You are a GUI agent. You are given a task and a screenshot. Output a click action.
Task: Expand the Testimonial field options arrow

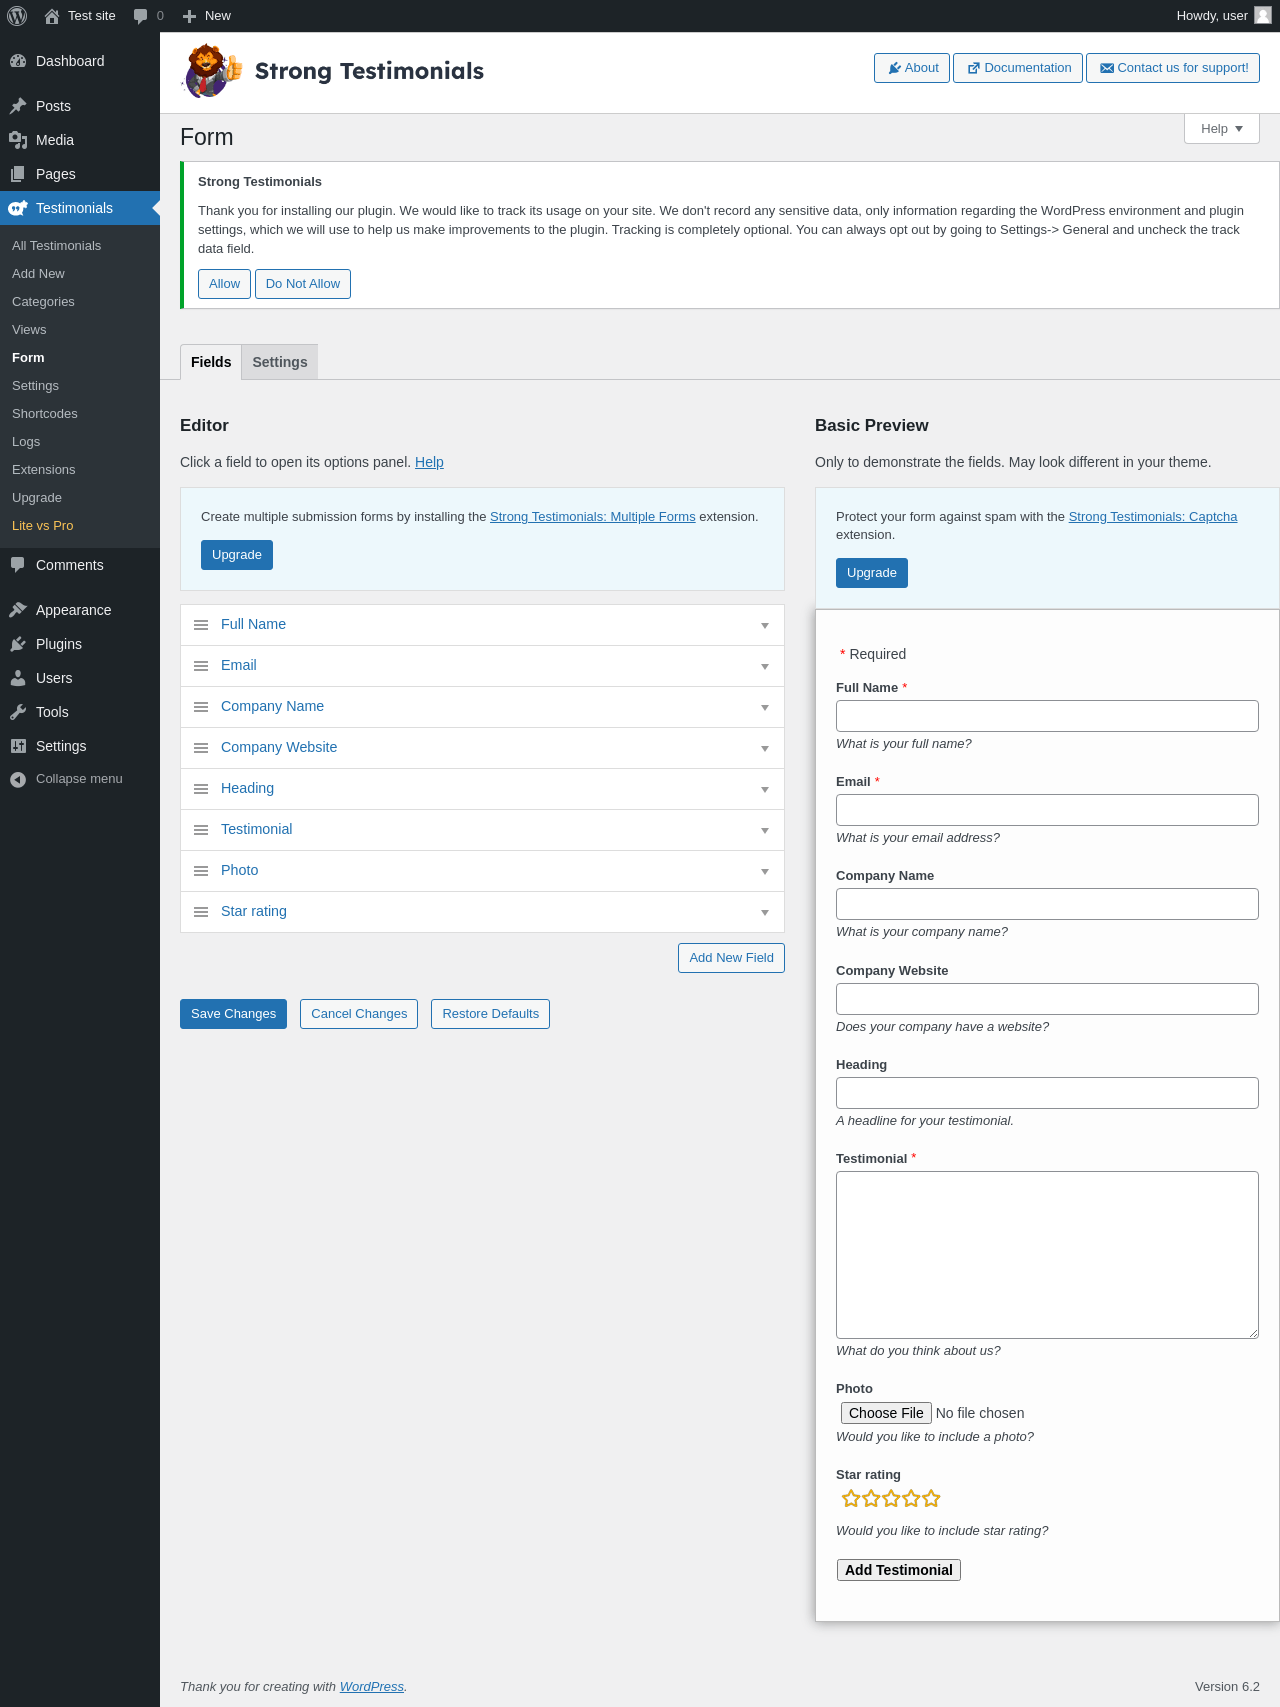click(x=765, y=830)
